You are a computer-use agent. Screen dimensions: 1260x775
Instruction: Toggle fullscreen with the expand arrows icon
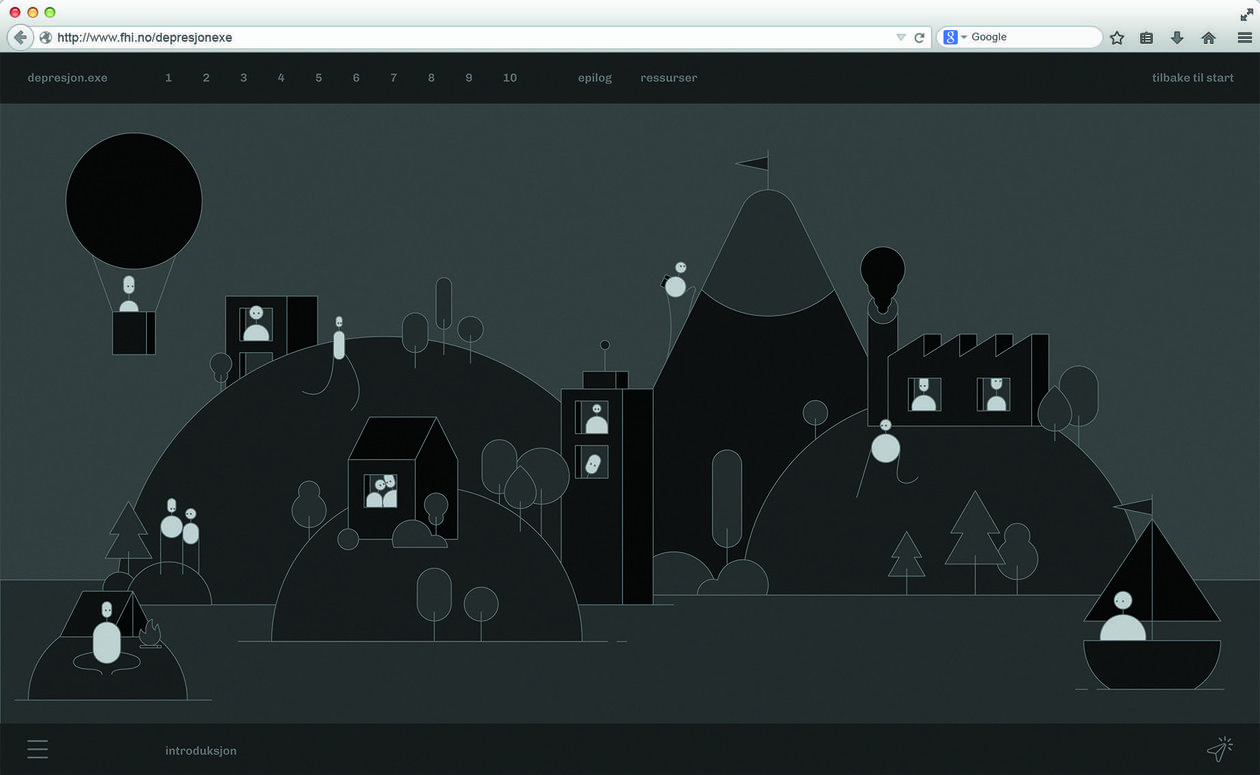click(1246, 13)
